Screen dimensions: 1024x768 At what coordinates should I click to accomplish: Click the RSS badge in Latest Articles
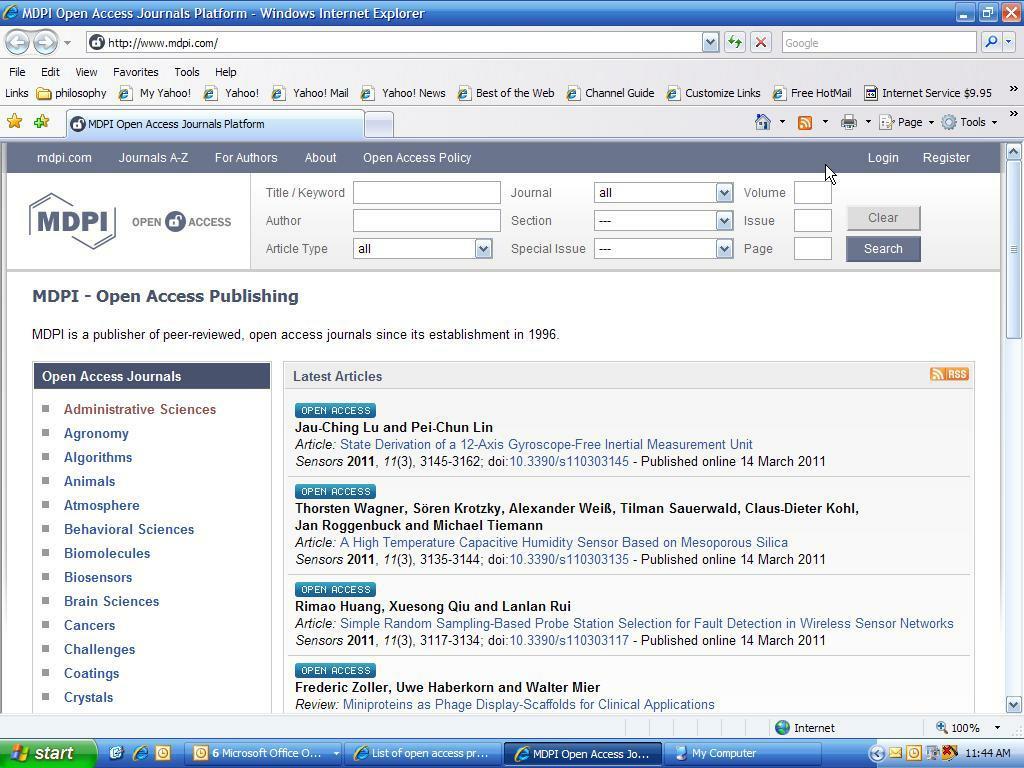[x=949, y=374]
